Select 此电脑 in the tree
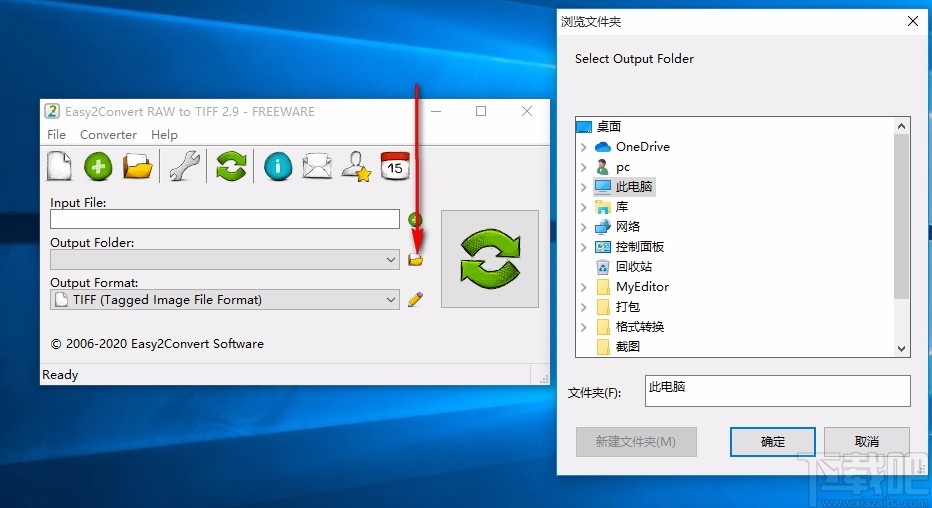The width and height of the screenshot is (932, 508). coord(634,187)
